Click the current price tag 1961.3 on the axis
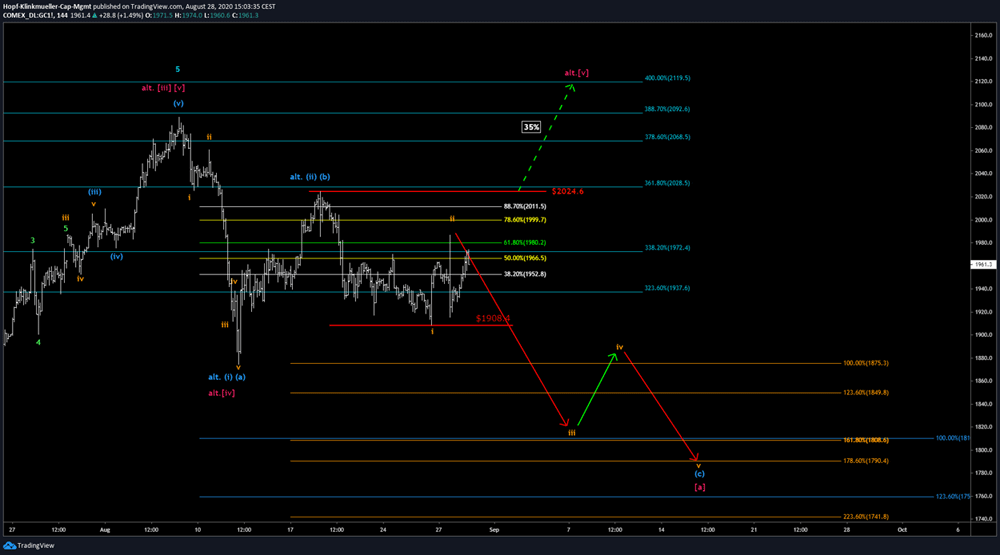Image resolution: width=1000 pixels, height=555 pixels. [x=983, y=265]
